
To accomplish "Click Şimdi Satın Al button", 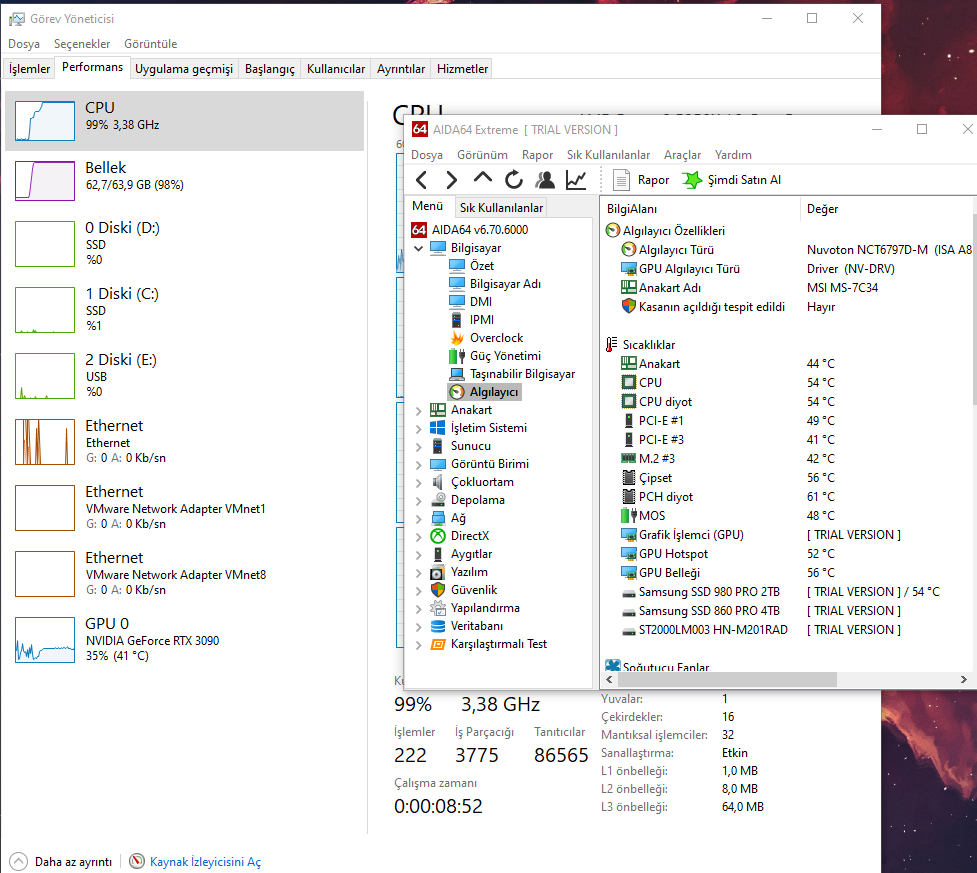I will pos(732,180).
